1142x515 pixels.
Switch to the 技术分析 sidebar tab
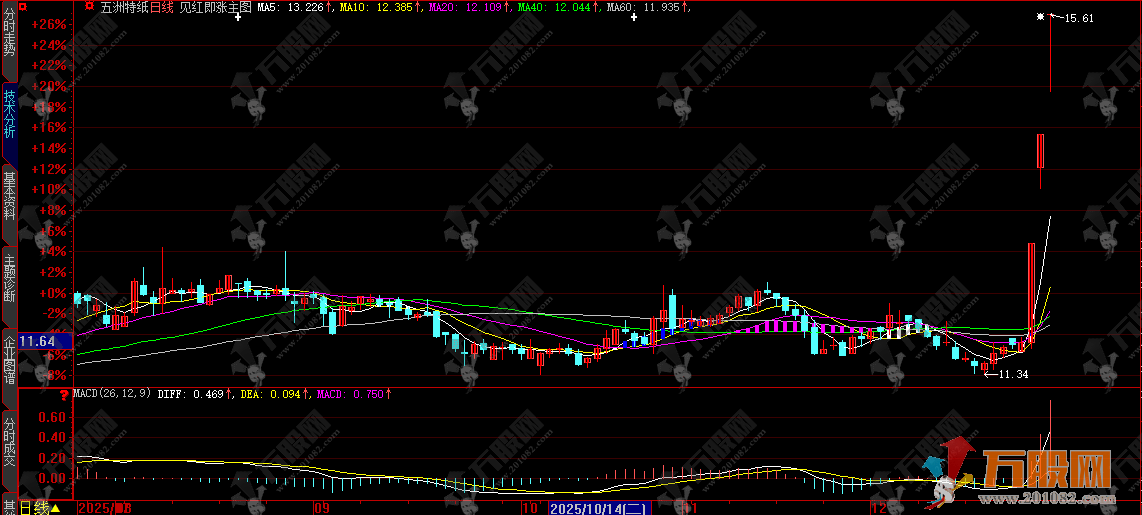[9, 115]
